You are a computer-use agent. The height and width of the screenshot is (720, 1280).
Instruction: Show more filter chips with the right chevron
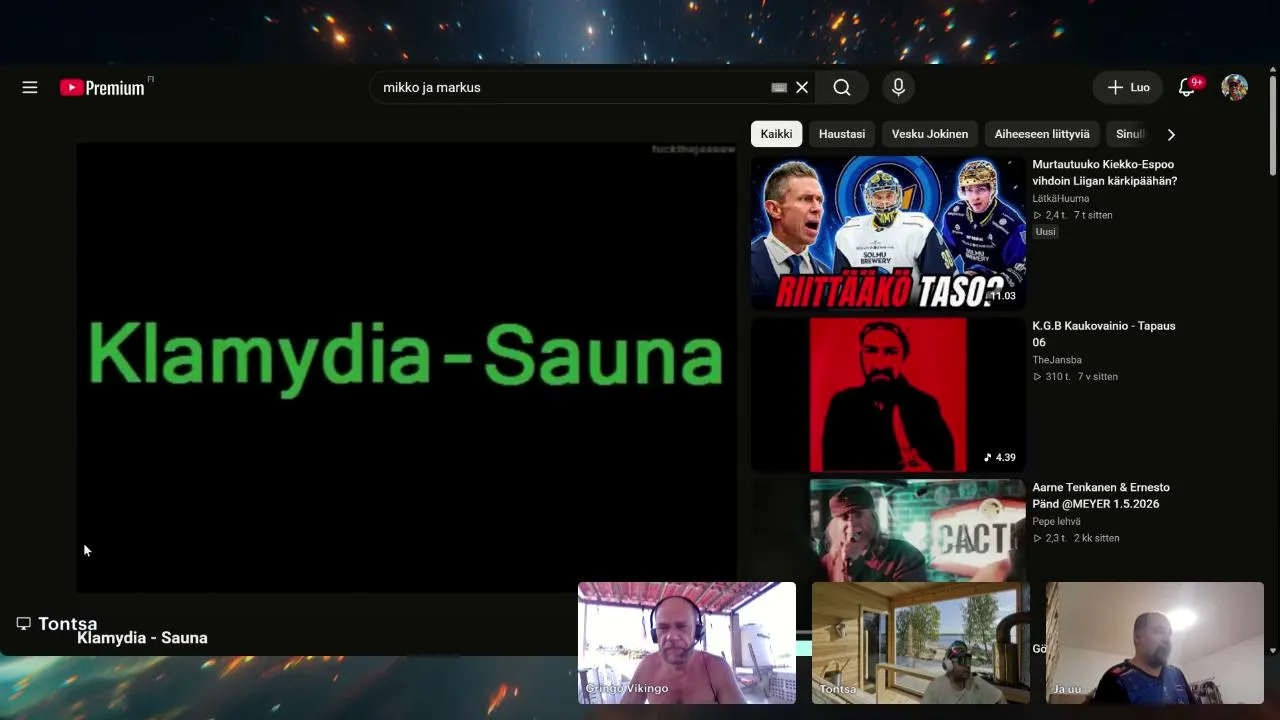point(1171,134)
